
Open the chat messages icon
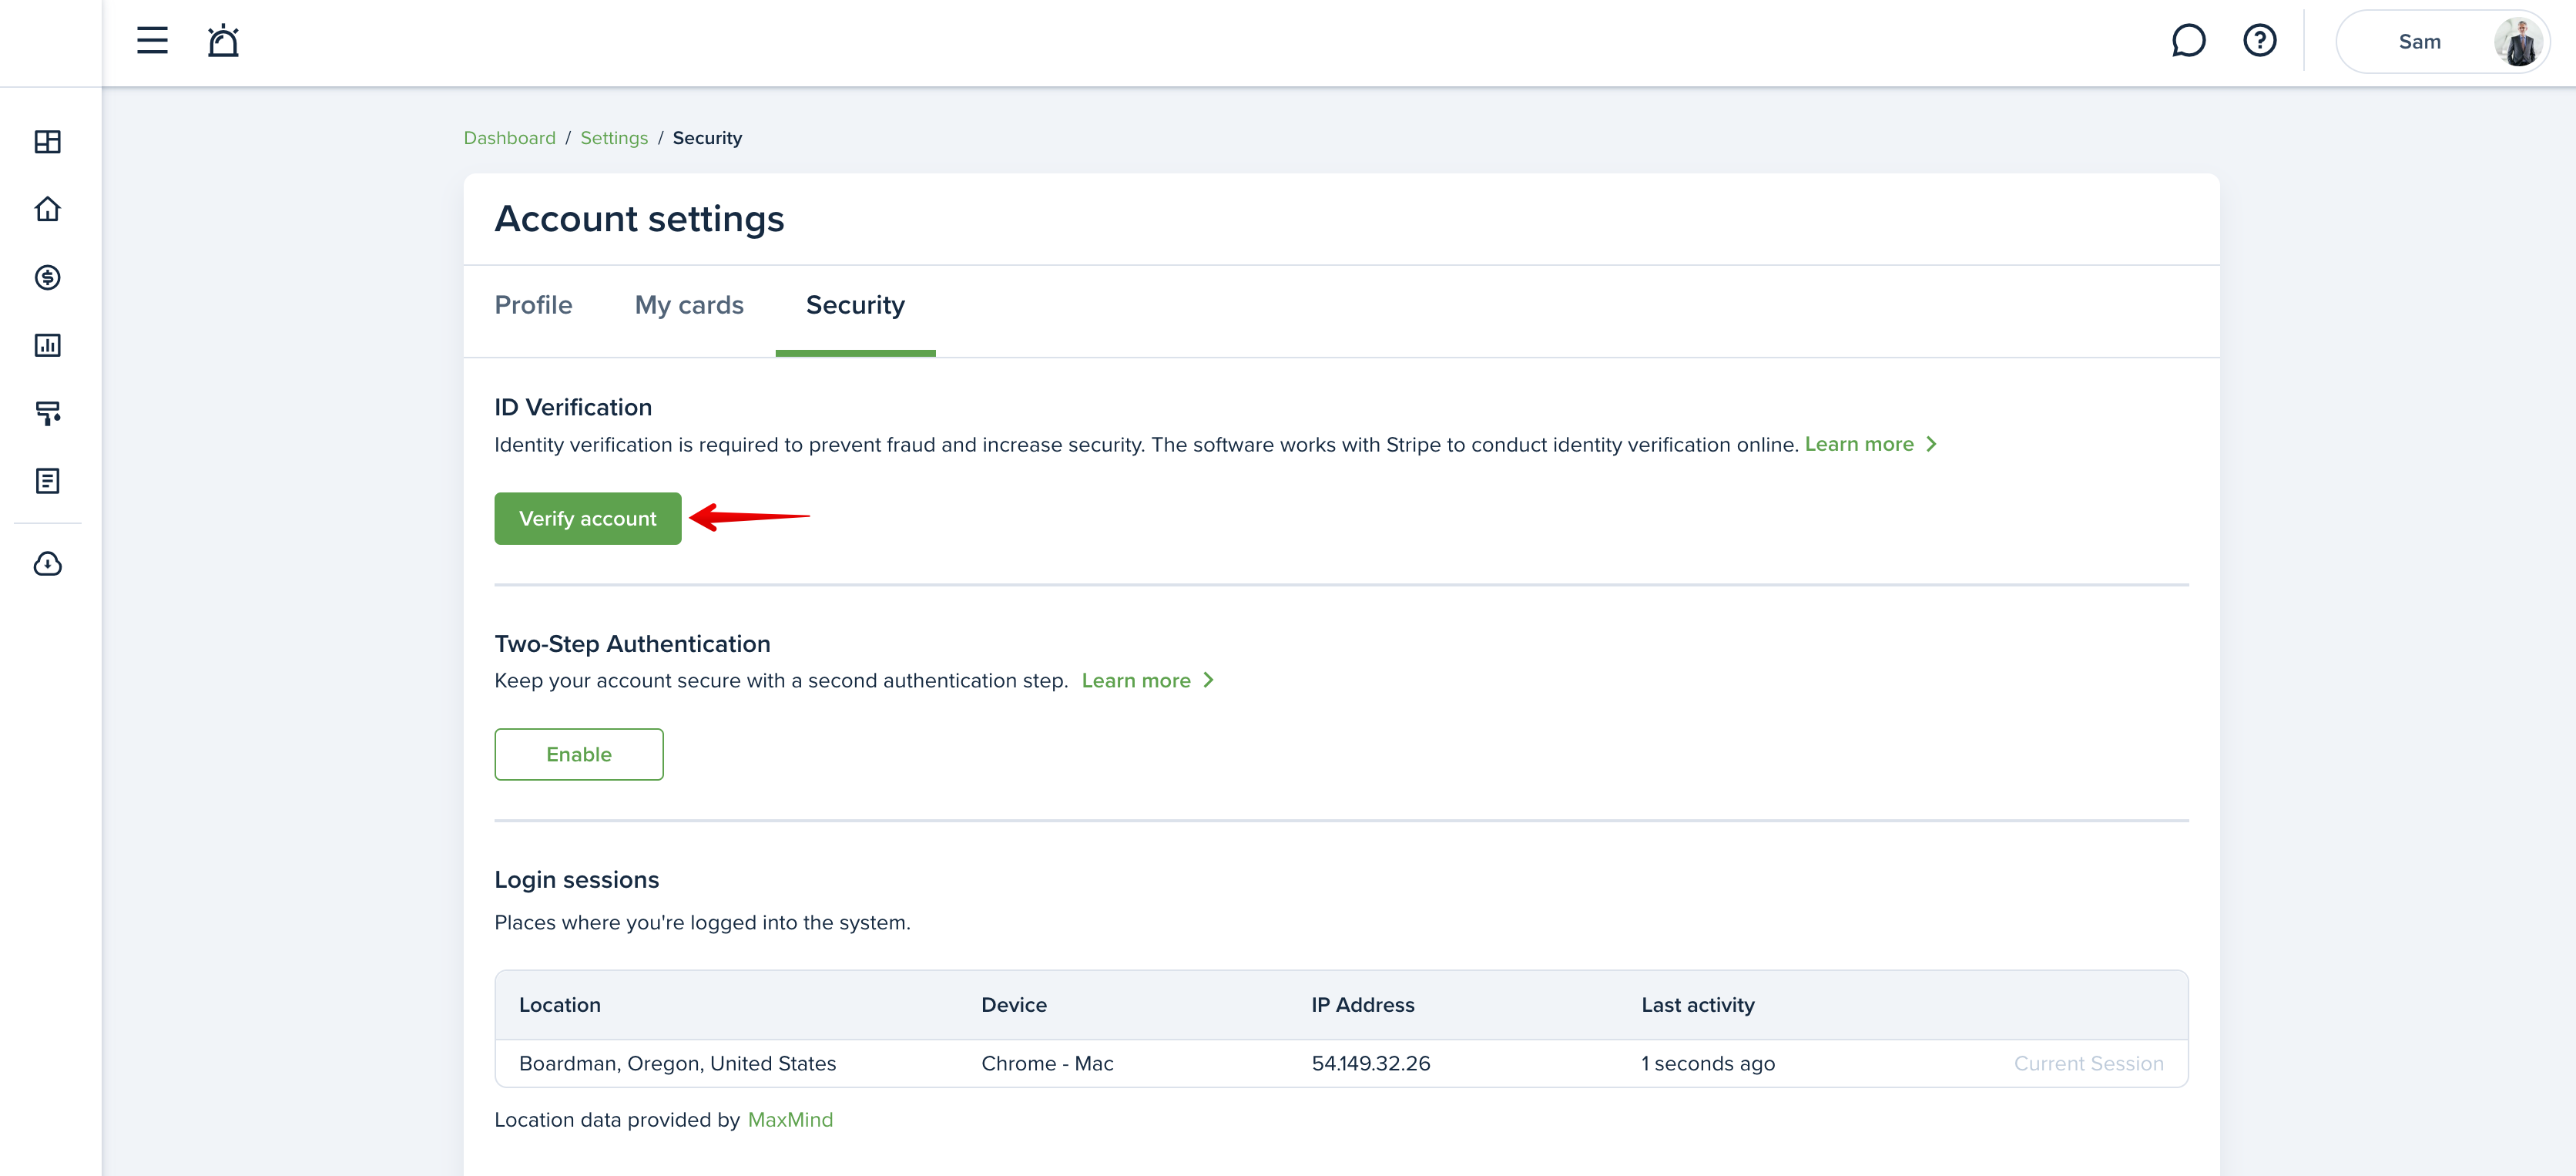coord(2188,41)
